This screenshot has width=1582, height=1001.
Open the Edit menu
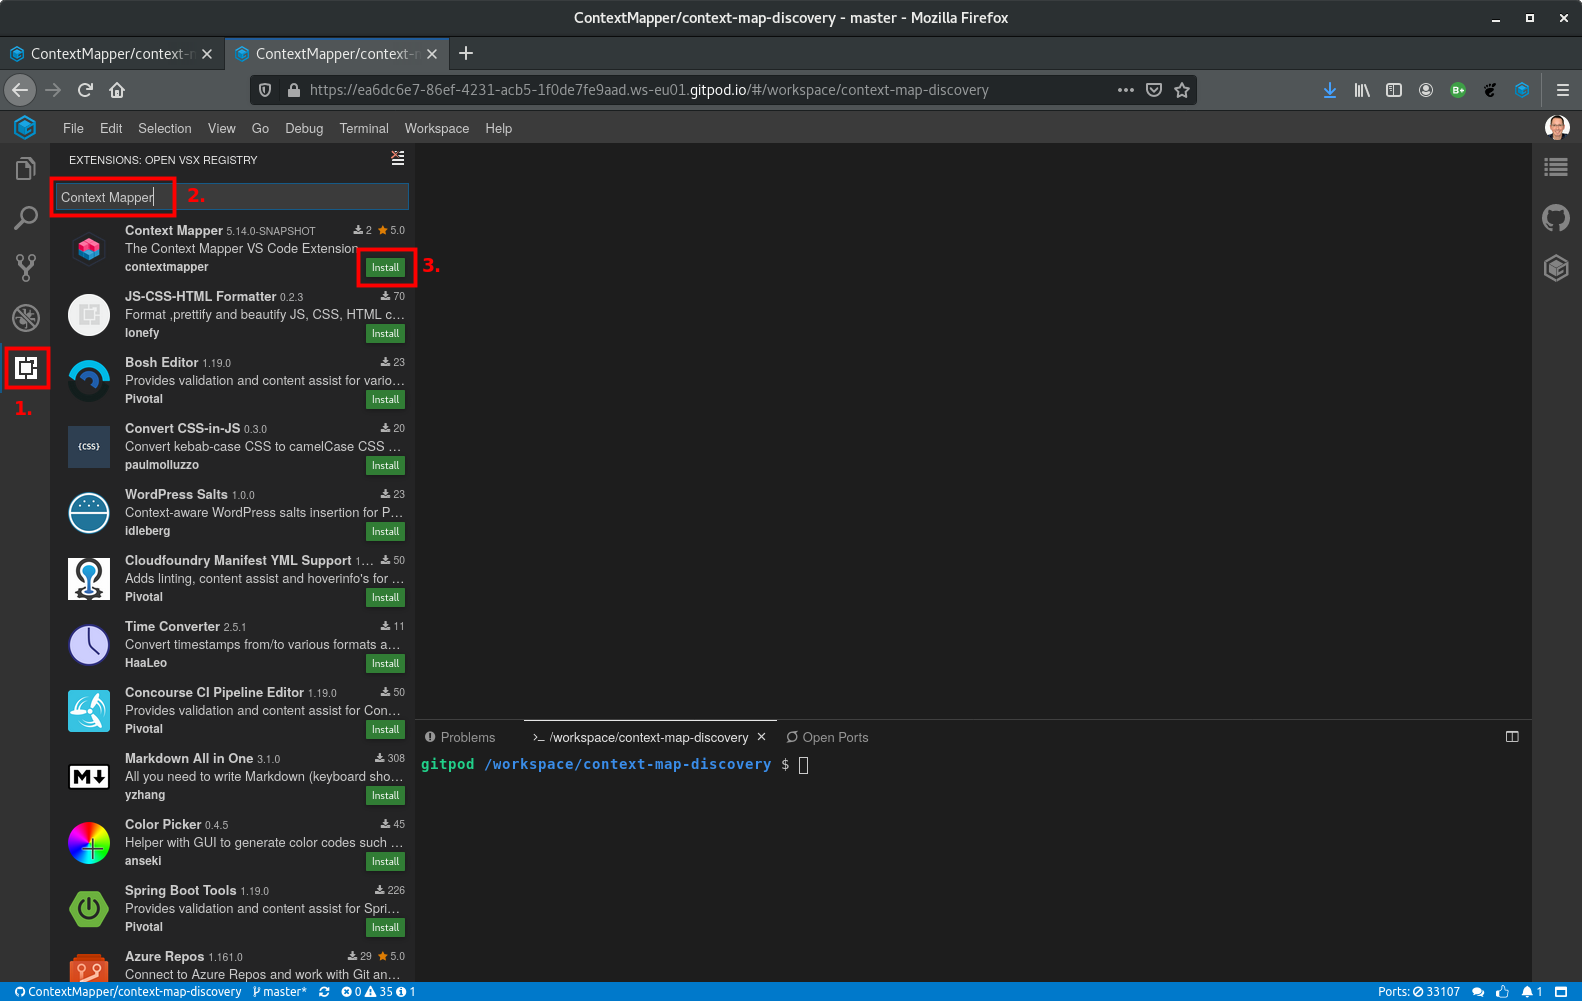[111, 128]
